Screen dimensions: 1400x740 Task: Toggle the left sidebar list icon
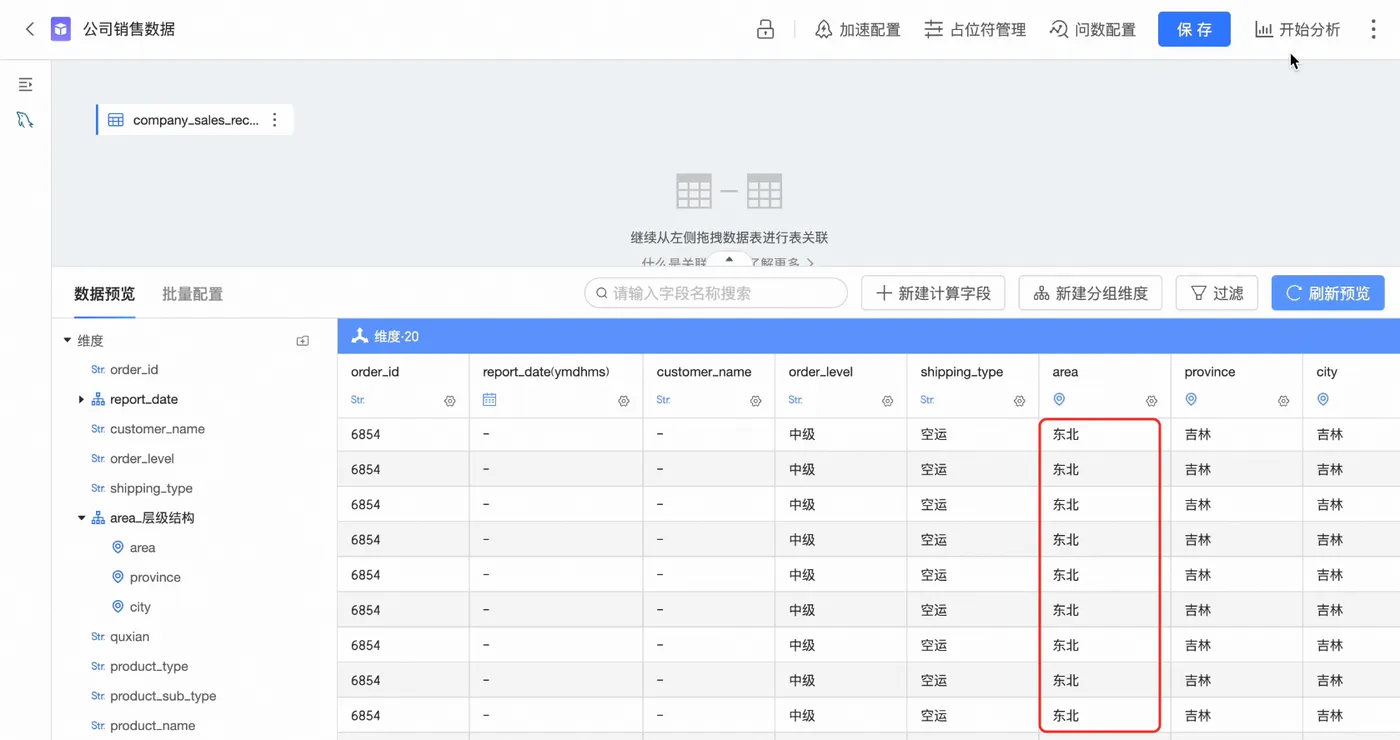(26, 85)
